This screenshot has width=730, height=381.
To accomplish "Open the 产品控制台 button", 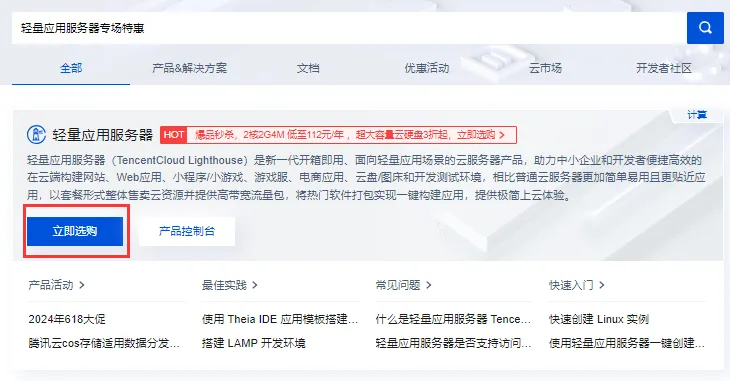I will coord(187,231).
